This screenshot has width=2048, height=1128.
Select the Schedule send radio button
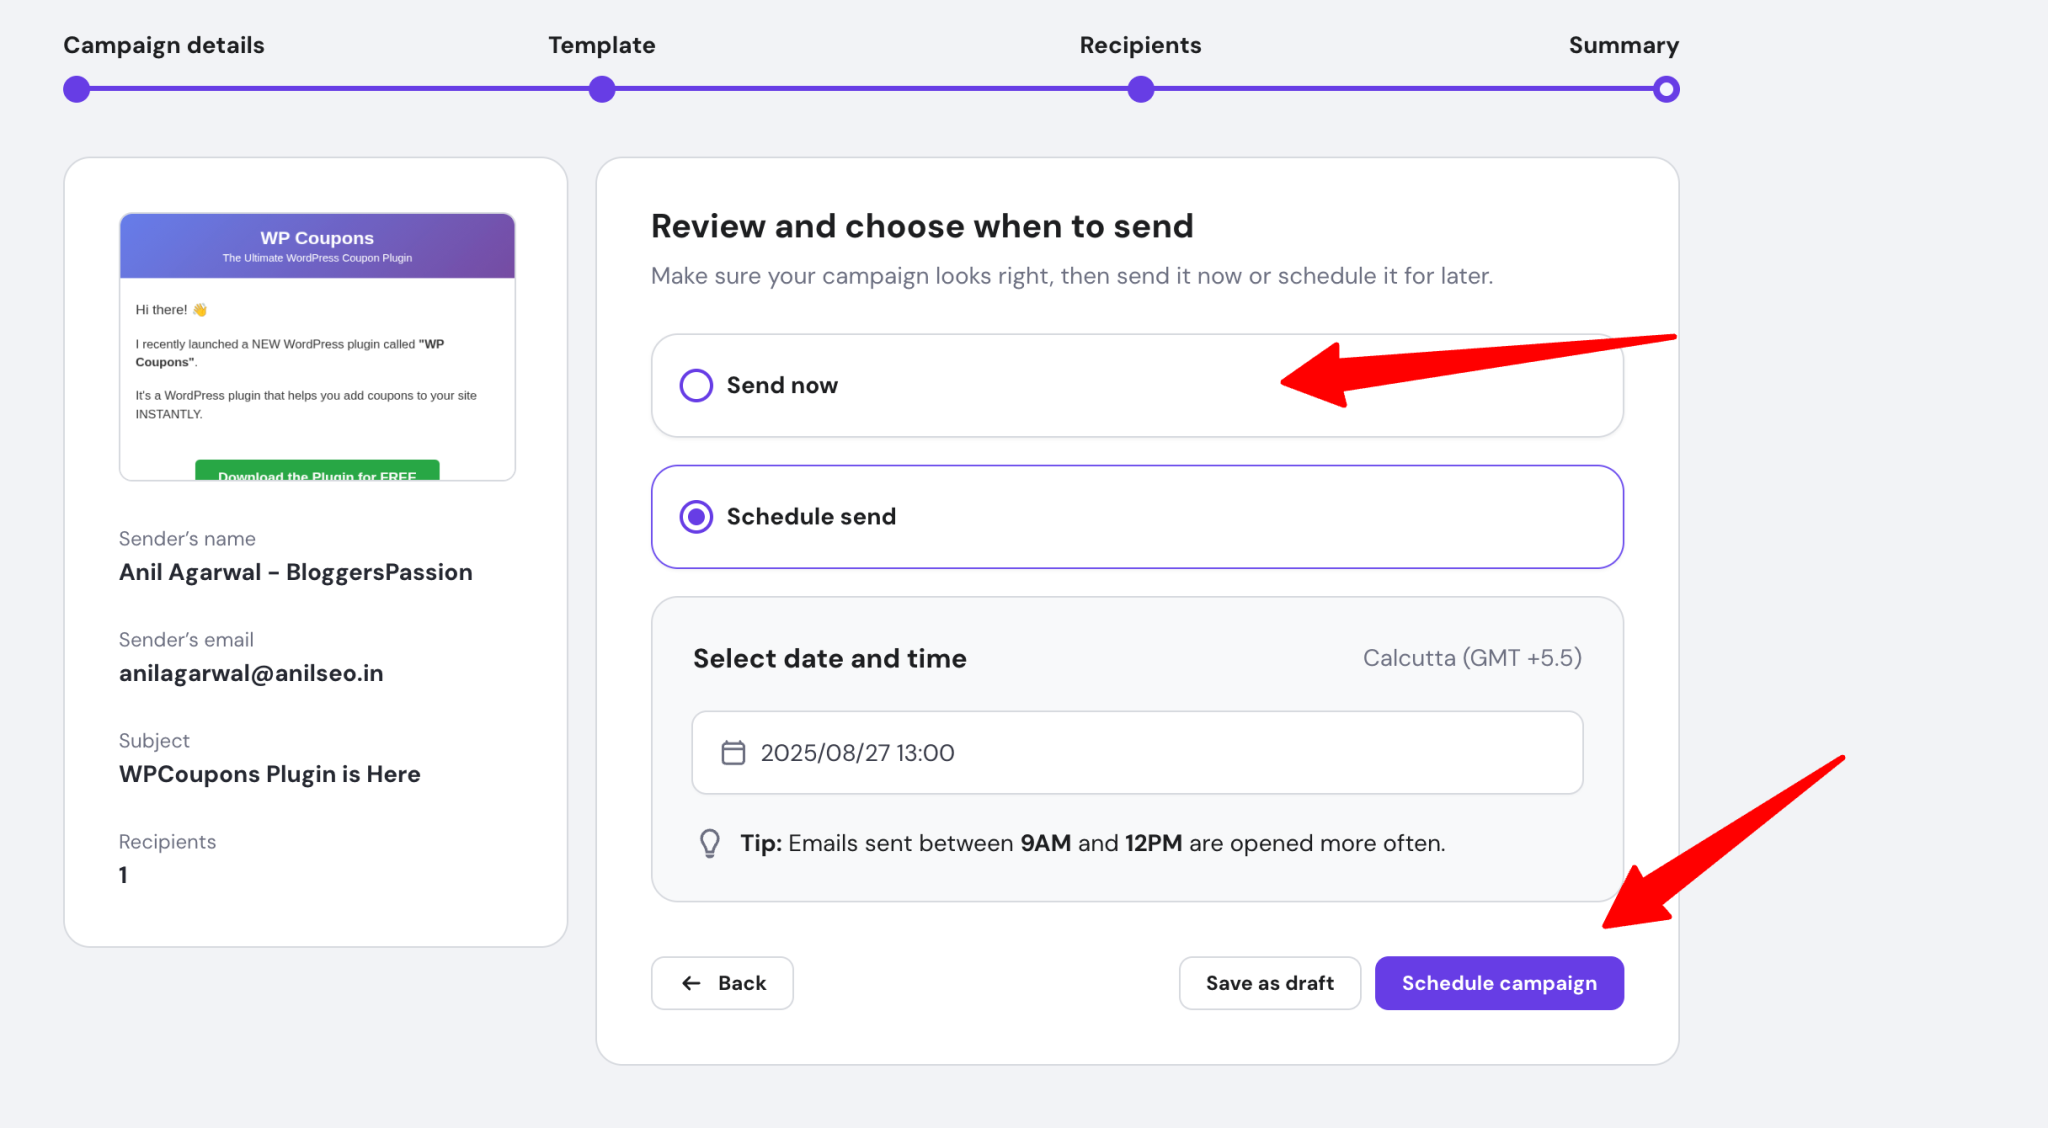(x=696, y=517)
